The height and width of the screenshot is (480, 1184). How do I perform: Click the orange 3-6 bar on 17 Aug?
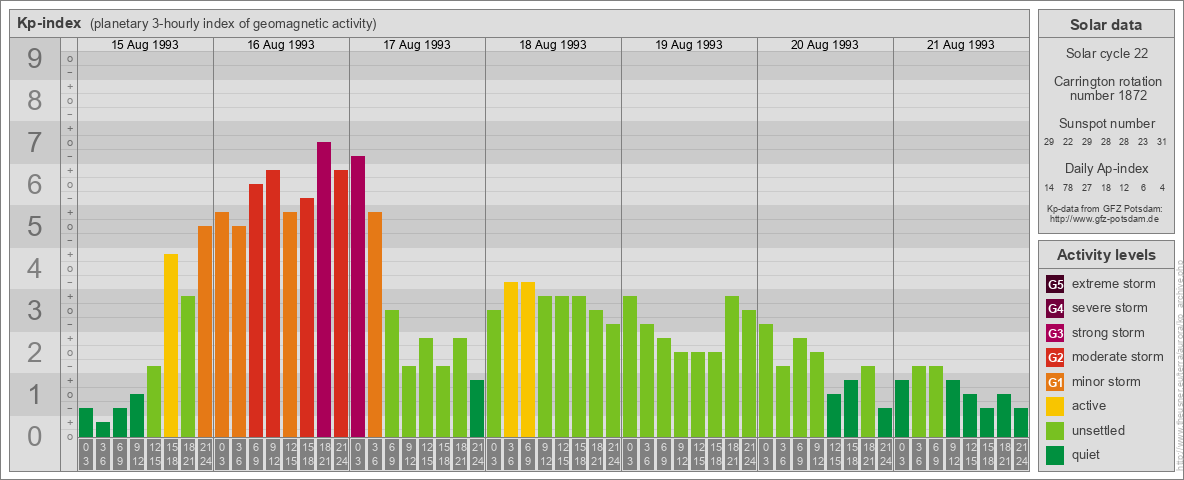(x=375, y=325)
